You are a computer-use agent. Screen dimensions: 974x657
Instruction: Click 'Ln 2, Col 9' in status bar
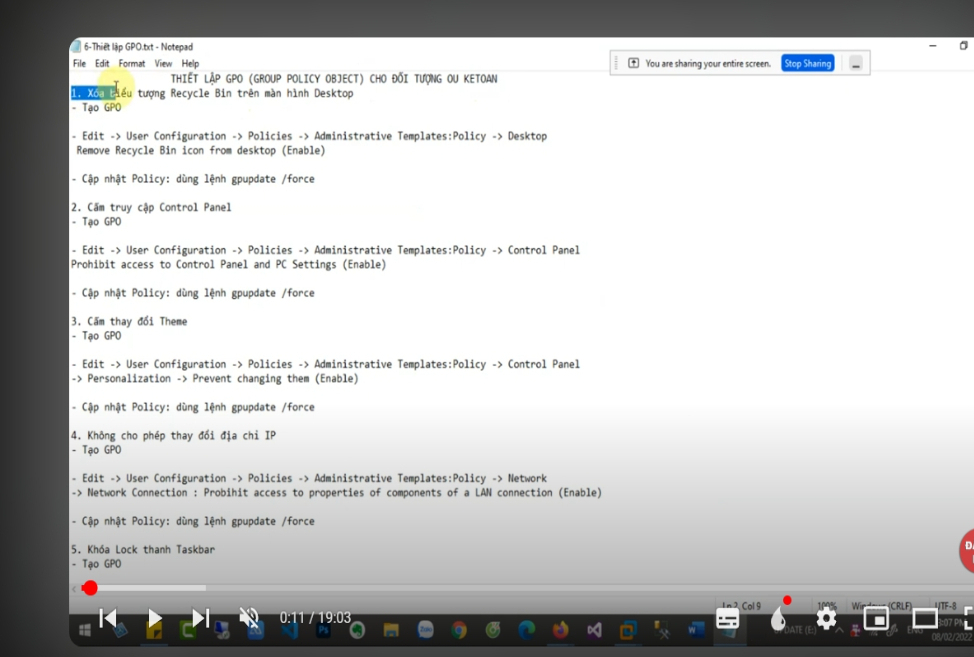pos(741,605)
